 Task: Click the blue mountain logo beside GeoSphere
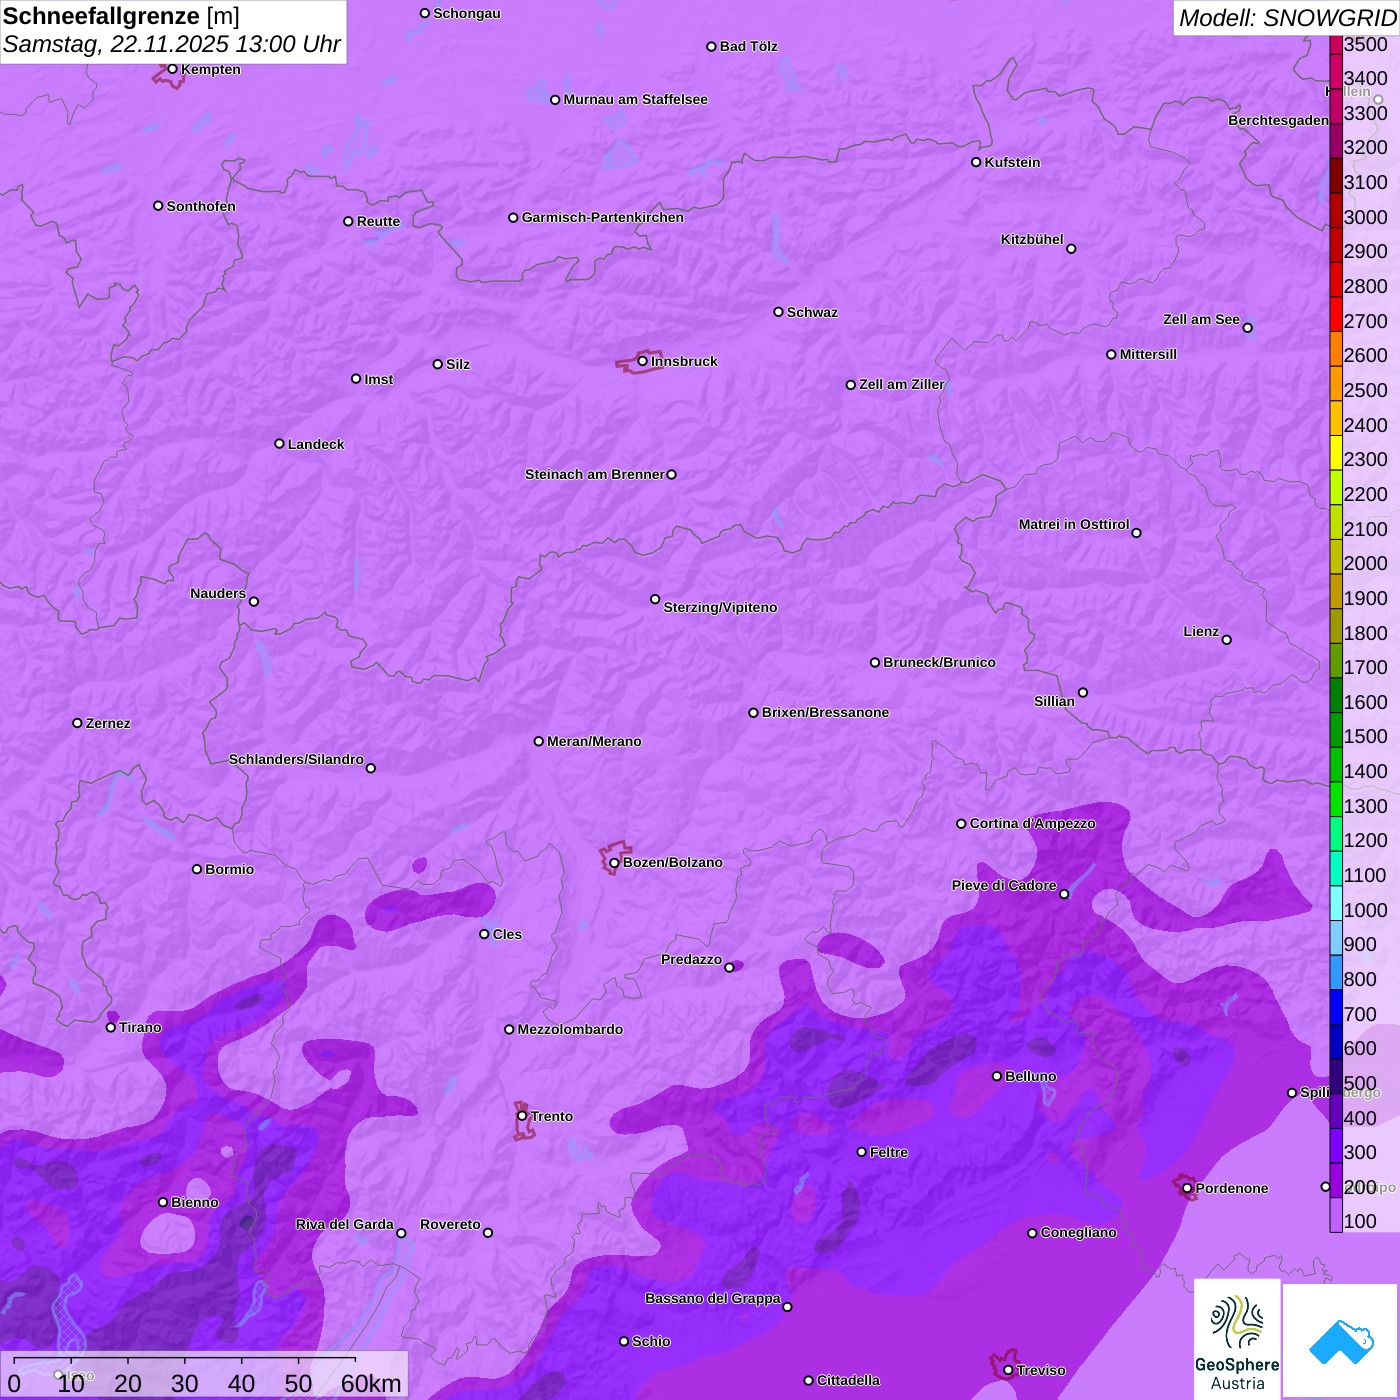pos(1341,1341)
